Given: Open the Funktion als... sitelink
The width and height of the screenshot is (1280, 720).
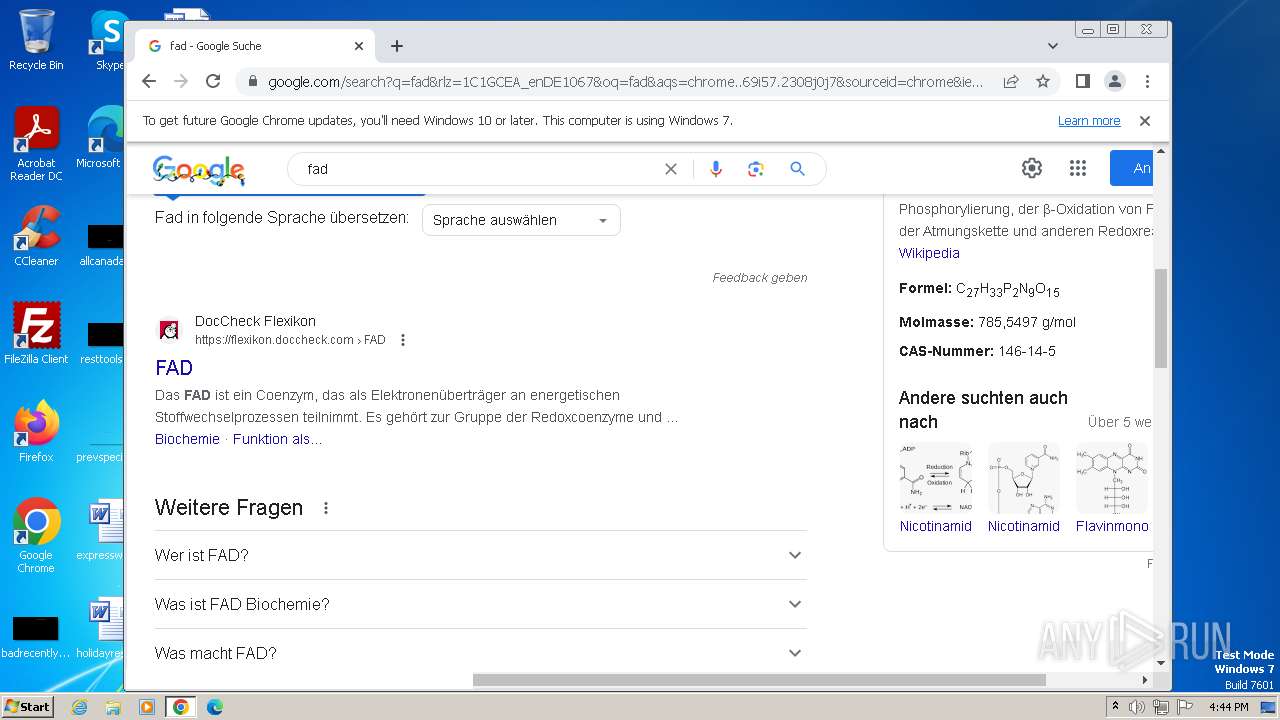Looking at the screenshot, I should click(278, 439).
